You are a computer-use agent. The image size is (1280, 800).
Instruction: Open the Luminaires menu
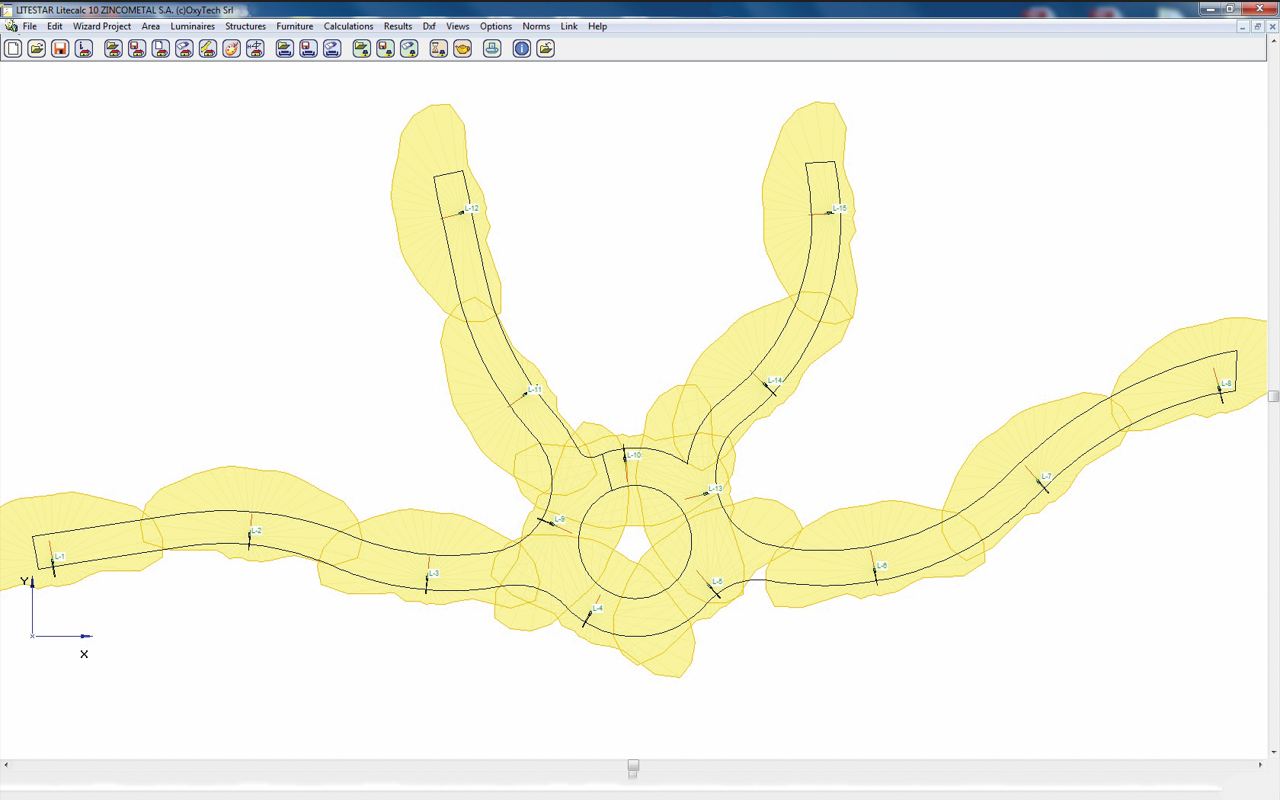pos(193,26)
